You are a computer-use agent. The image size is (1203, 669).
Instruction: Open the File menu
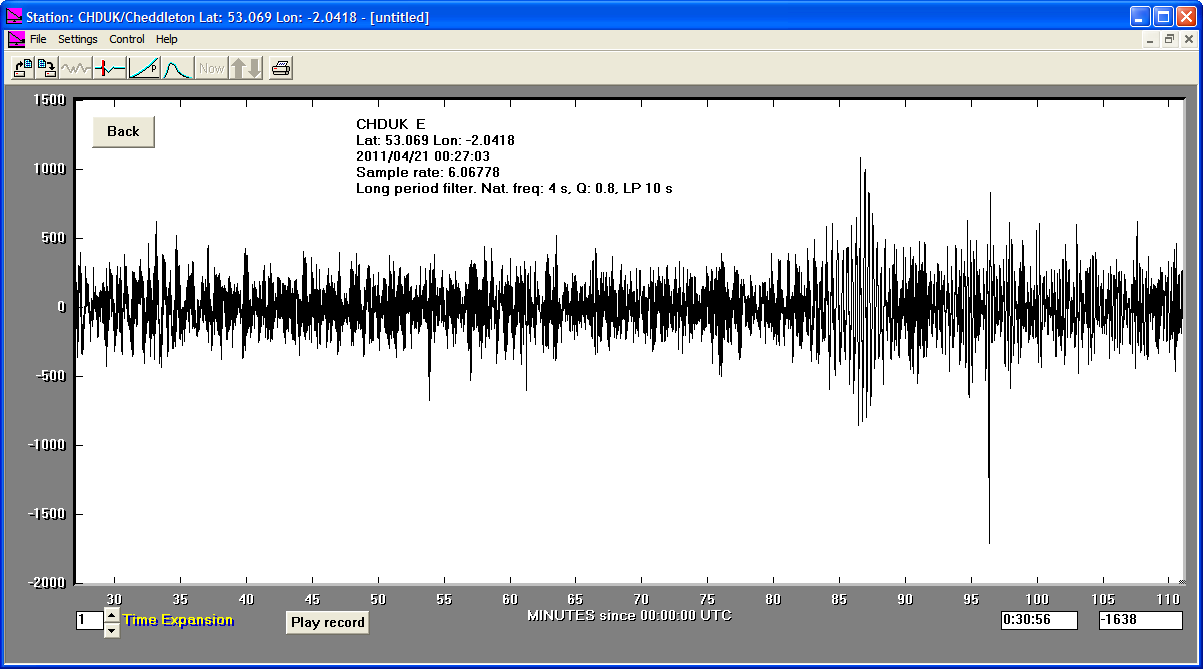(x=38, y=39)
